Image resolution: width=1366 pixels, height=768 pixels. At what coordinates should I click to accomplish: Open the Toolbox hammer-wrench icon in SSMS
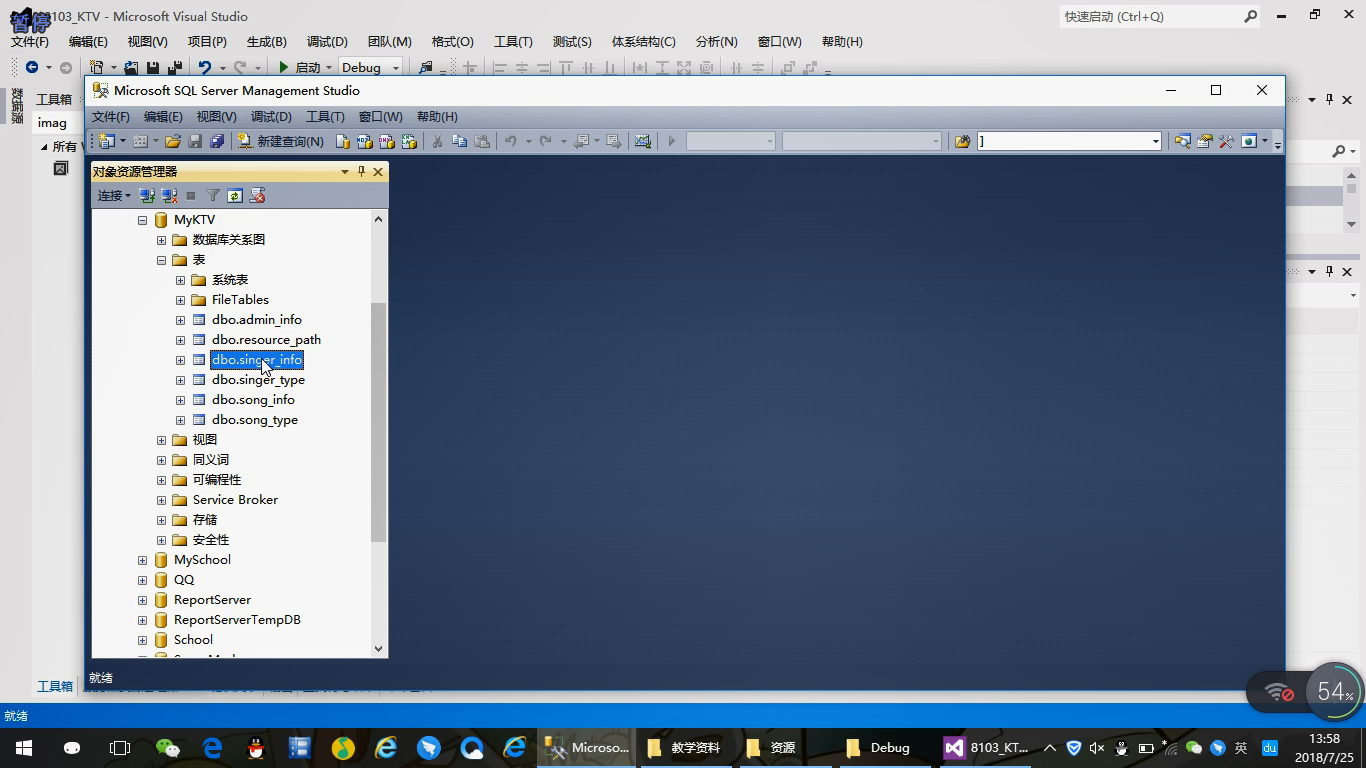1226,141
